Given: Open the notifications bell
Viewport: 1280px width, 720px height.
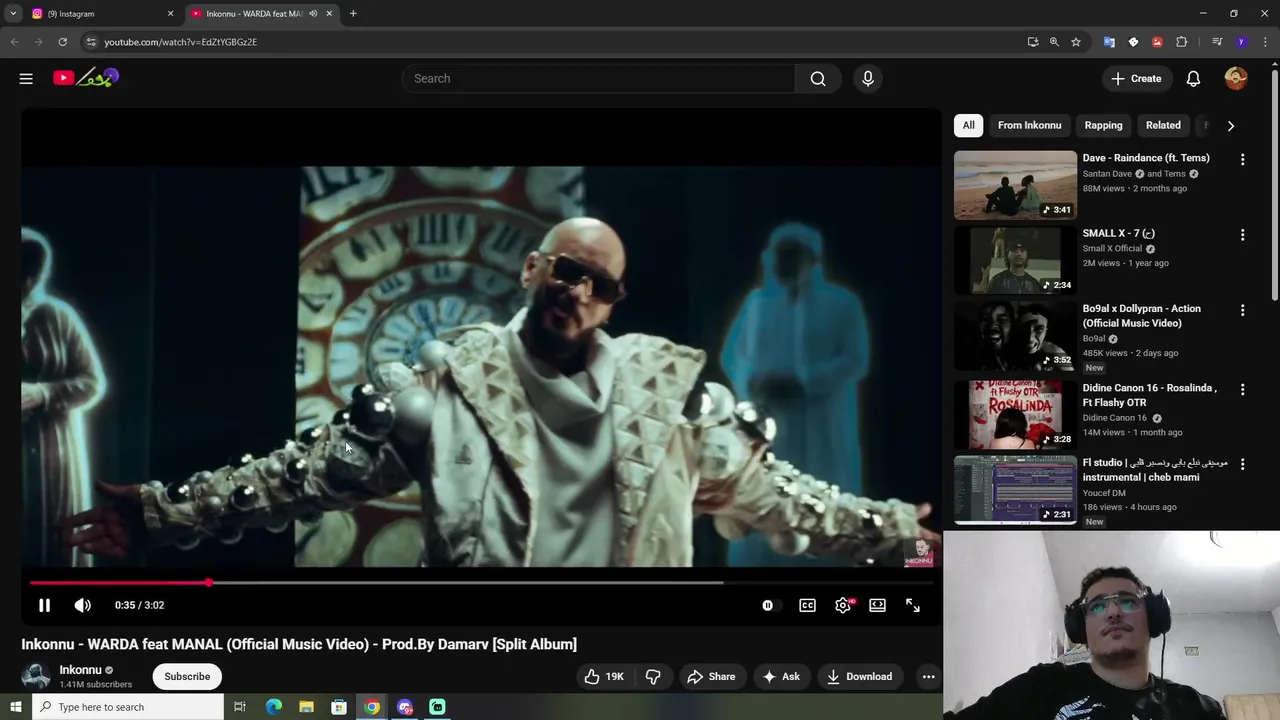Looking at the screenshot, I should pos(1193,78).
